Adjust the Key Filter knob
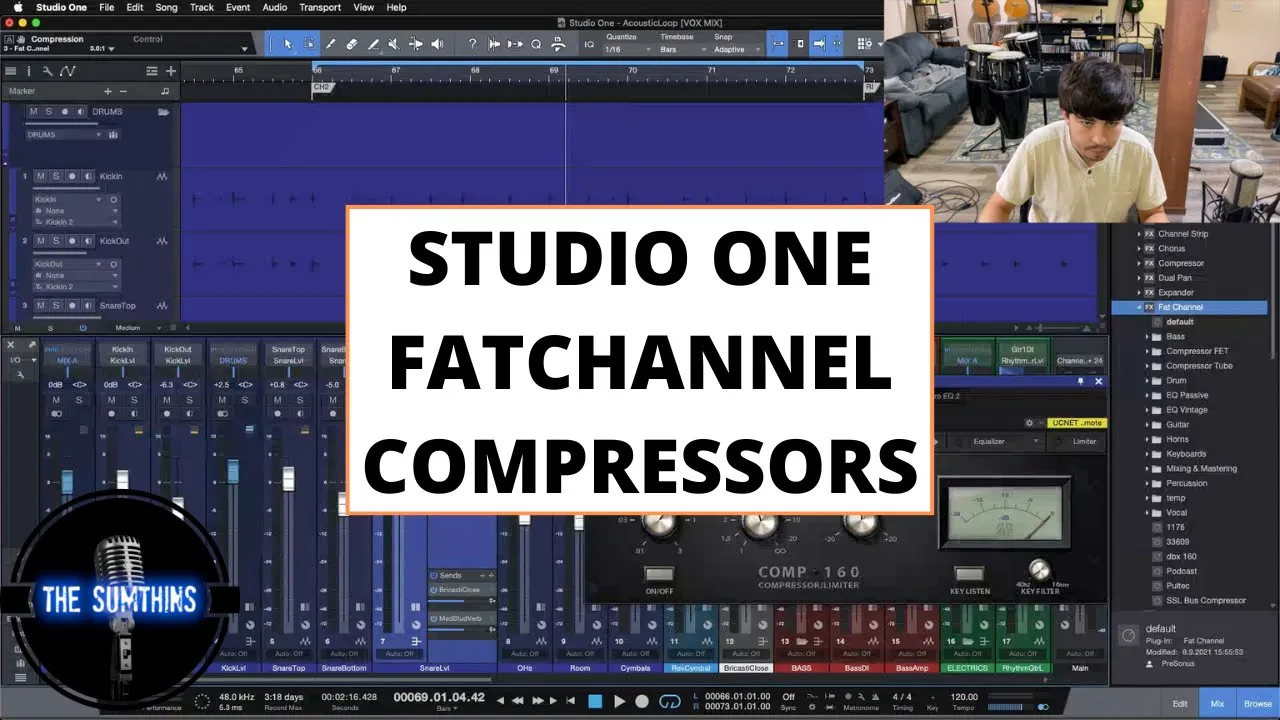Image resolution: width=1280 pixels, height=720 pixels. coord(1040,570)
